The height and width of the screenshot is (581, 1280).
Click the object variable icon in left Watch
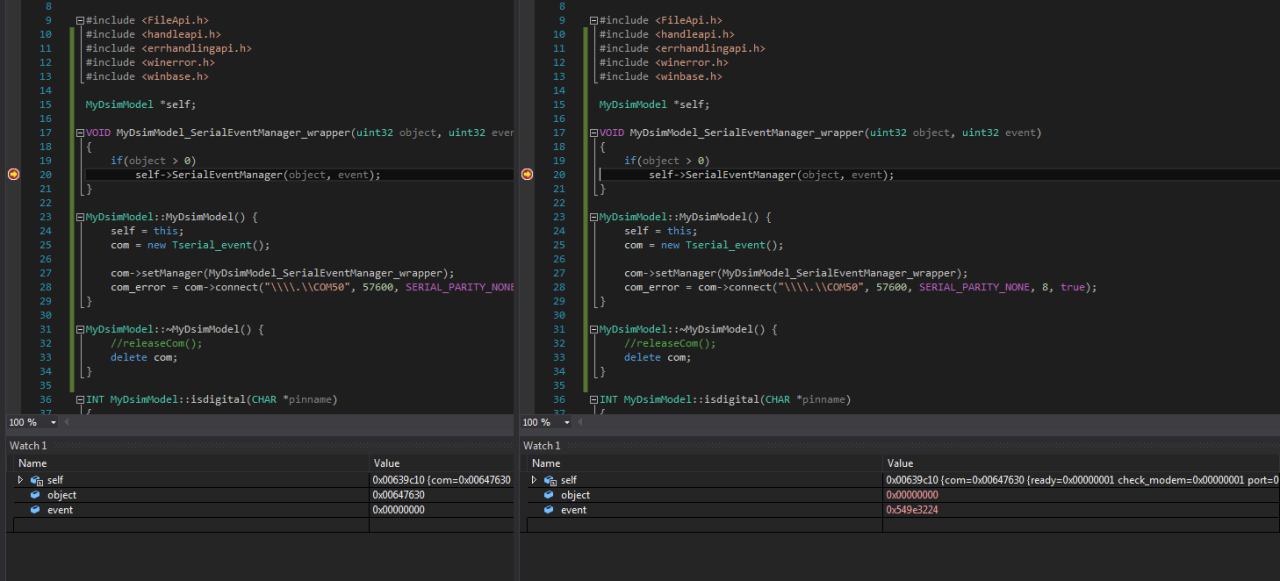point(35,495)
